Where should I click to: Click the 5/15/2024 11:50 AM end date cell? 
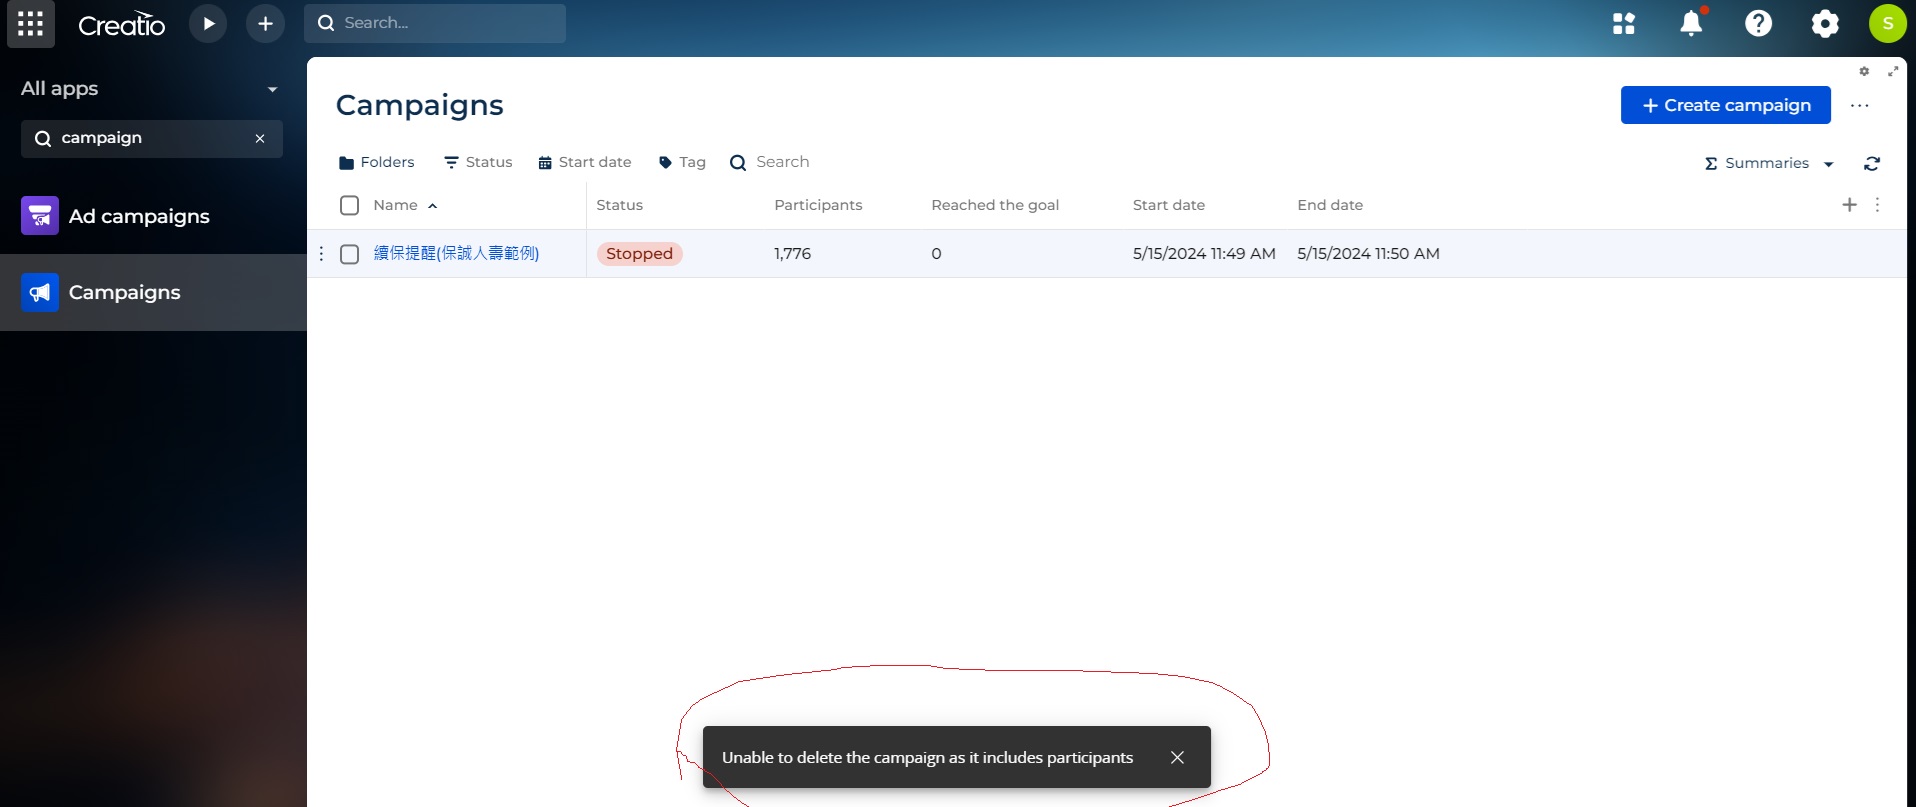pos(1368,254)
